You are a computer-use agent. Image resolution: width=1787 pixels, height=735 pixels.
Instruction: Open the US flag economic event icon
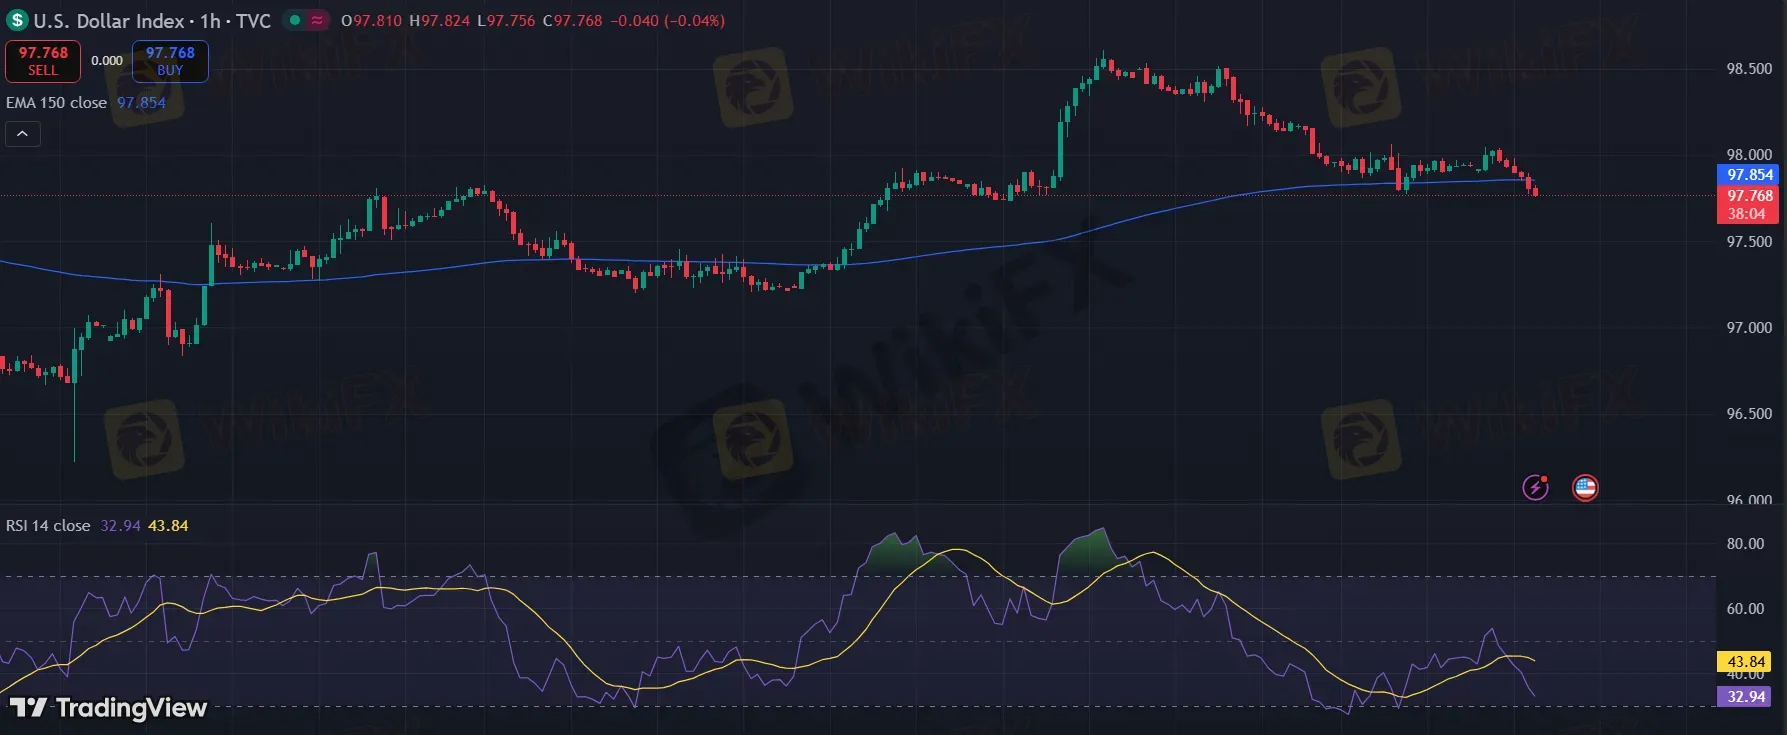(x=1585, y=487)
